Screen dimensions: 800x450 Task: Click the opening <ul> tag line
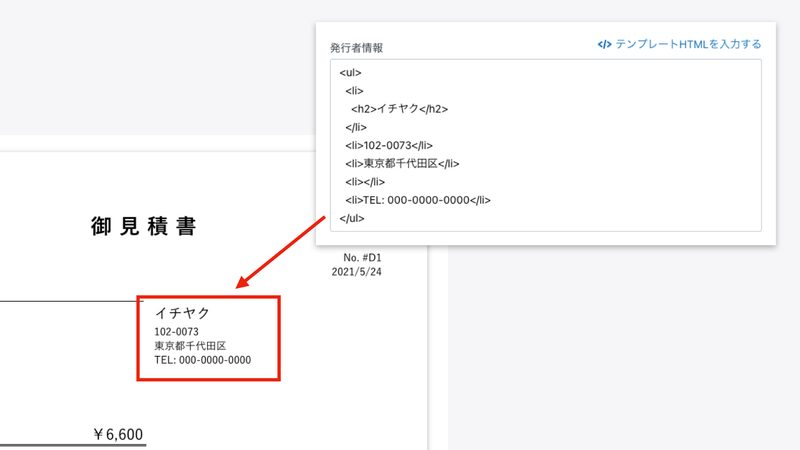(351, 72)
